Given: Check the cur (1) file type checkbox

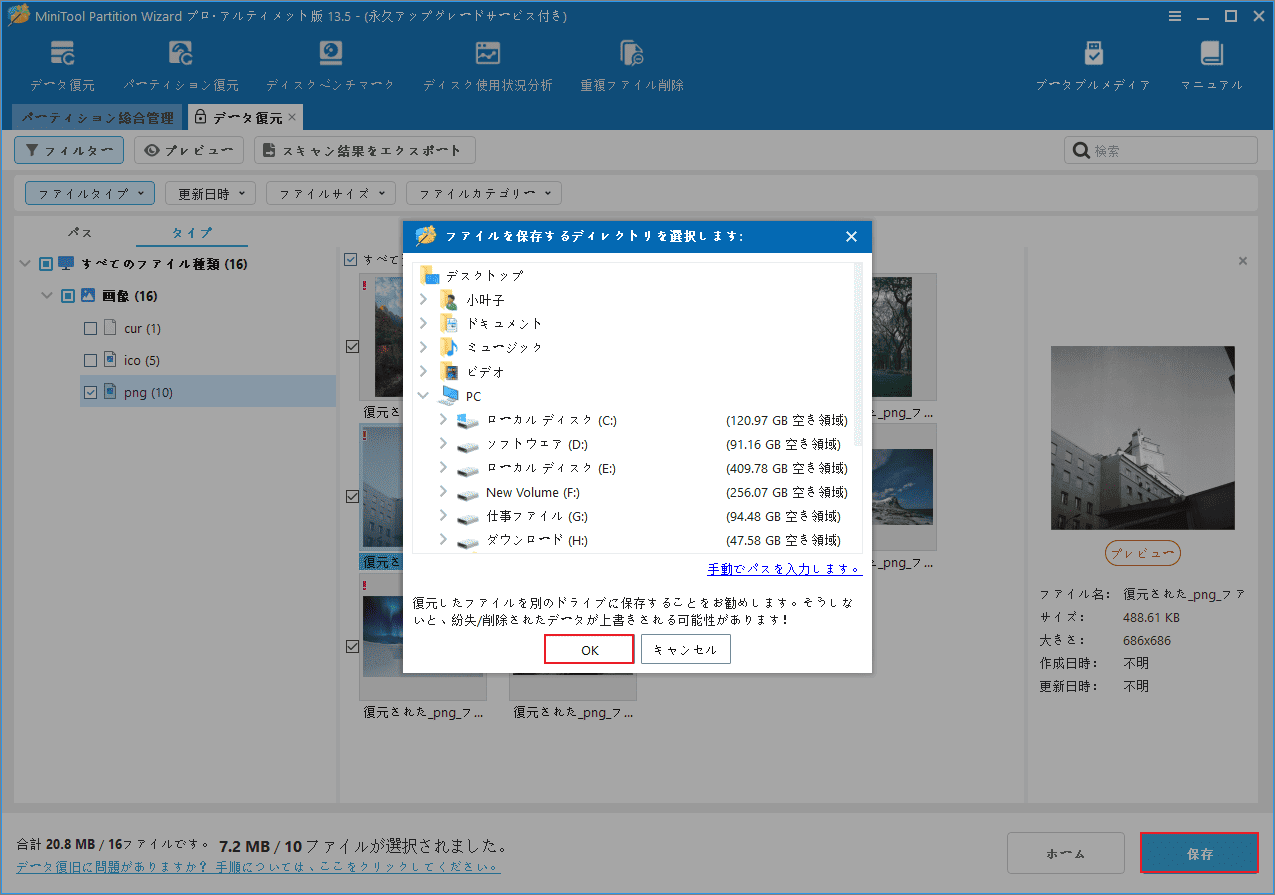Looking at the screenshot, I should pos(90,327).
